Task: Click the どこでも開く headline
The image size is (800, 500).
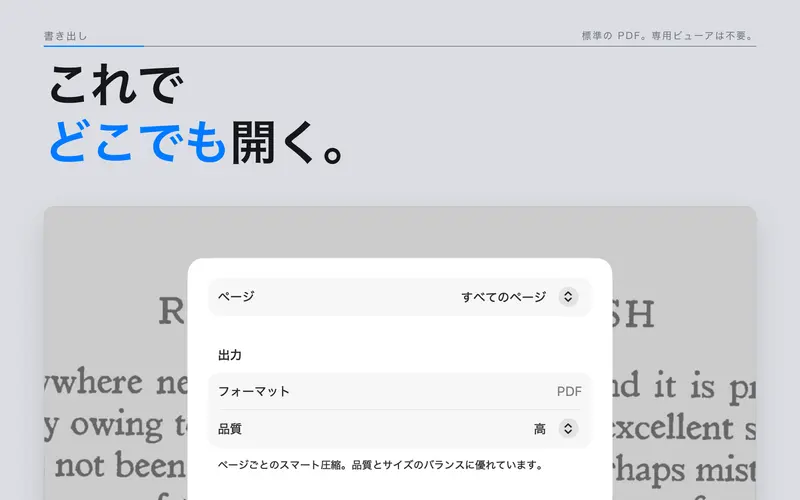Action: coord(198,142)
